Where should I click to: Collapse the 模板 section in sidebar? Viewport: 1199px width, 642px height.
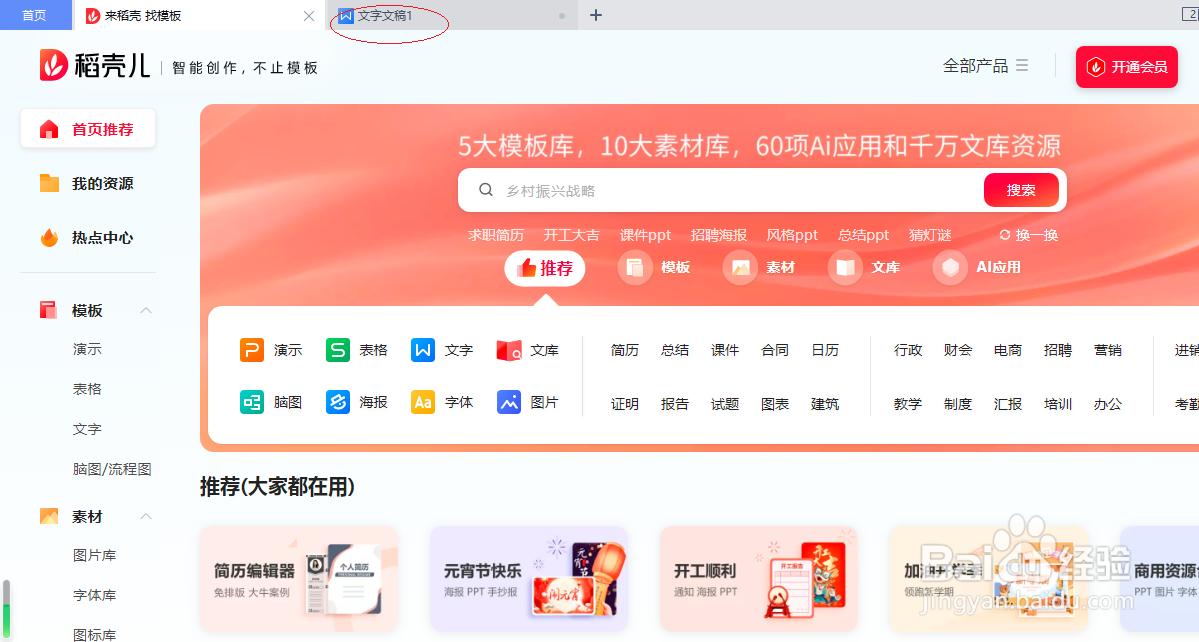(x=146, y=310)
